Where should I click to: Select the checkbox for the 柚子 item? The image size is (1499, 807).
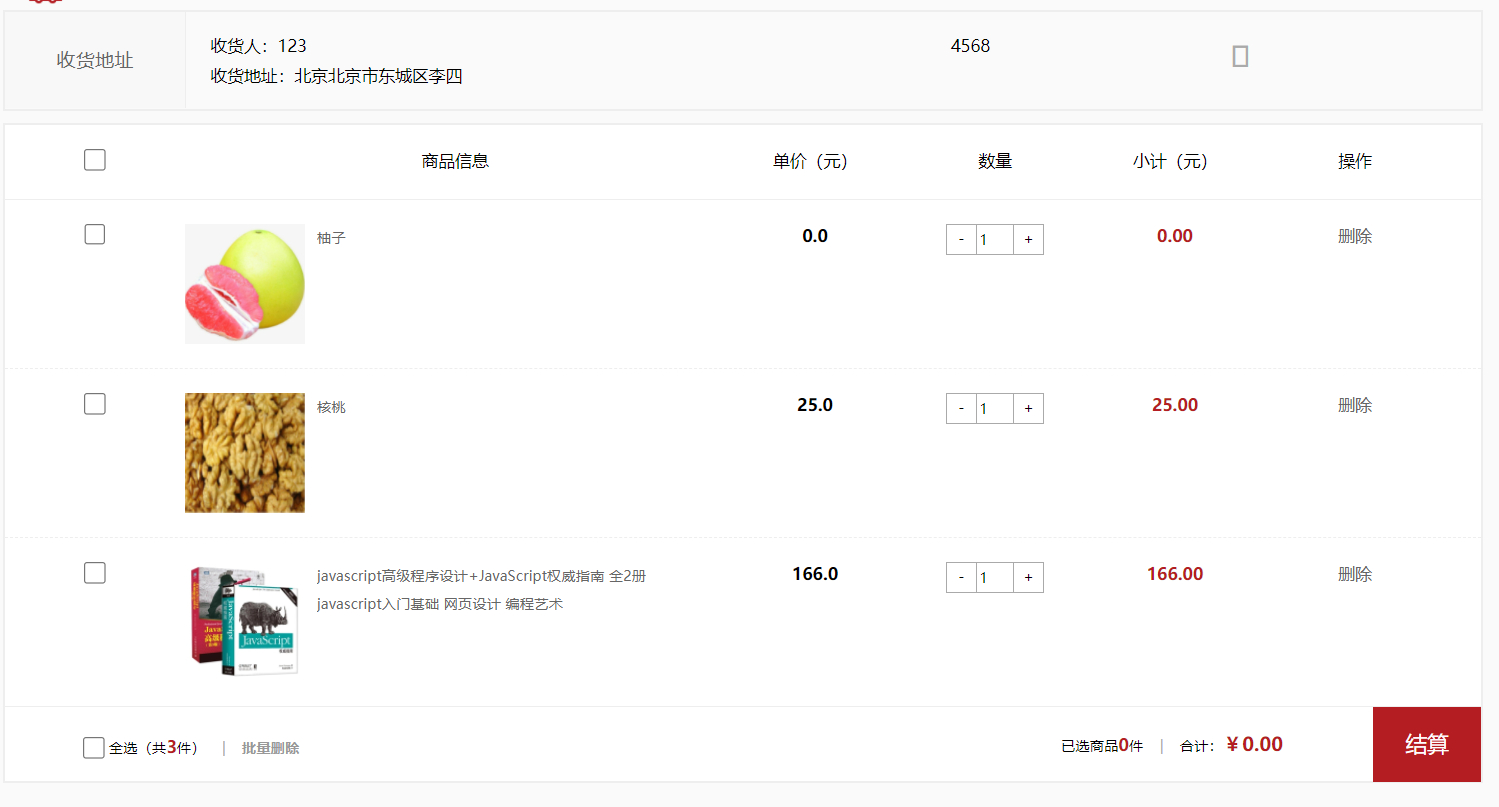94,234
